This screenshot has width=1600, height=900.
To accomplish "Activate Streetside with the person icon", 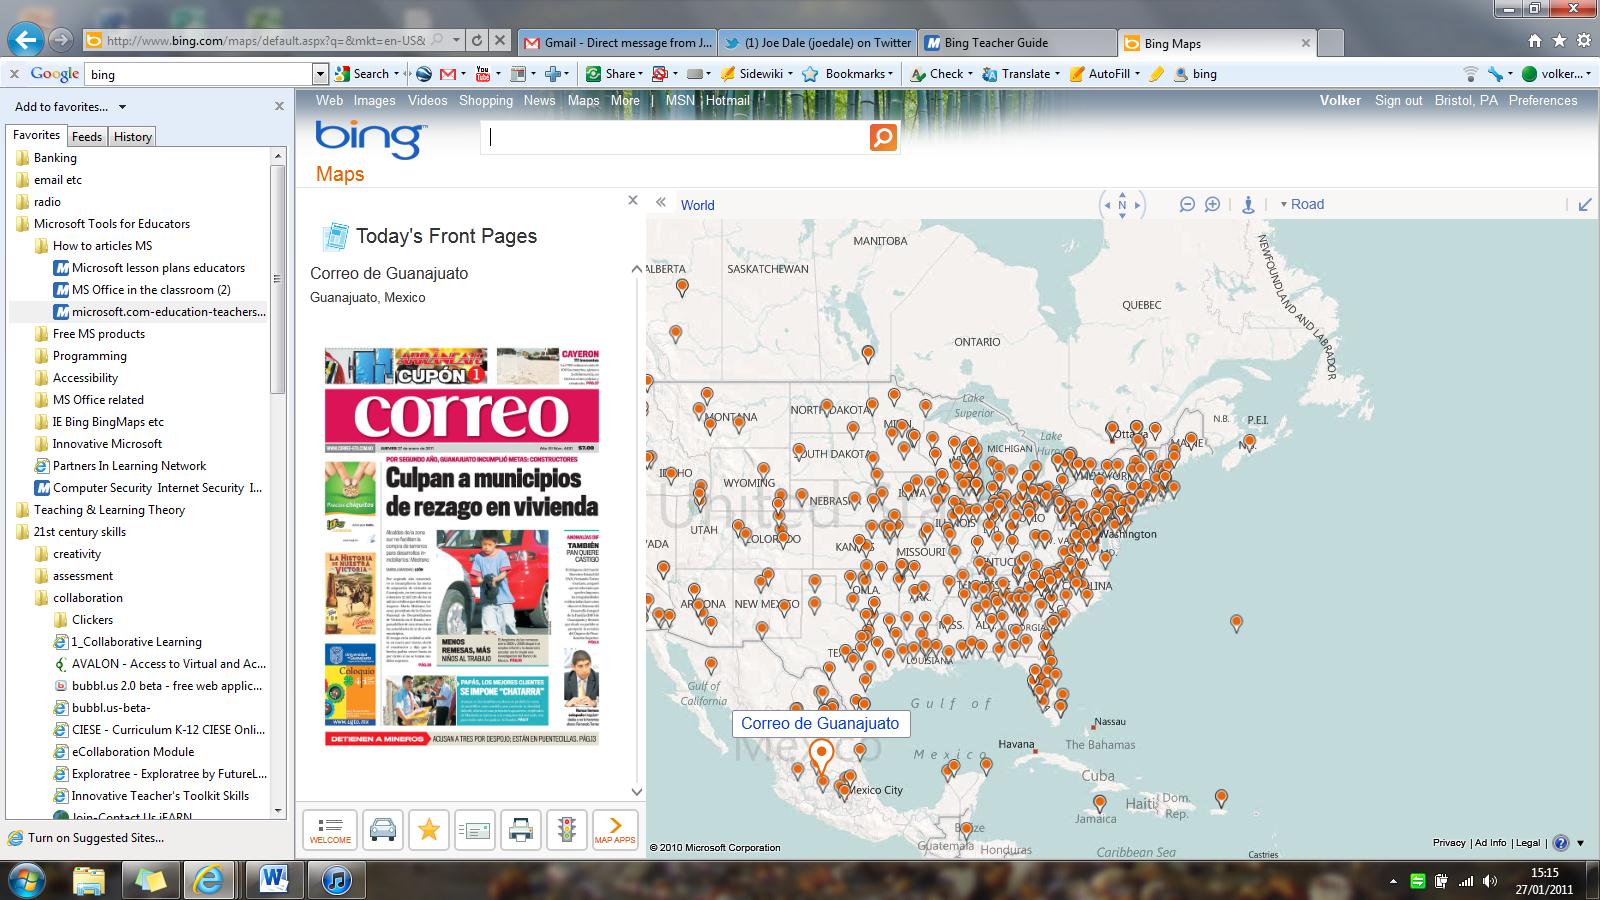I will click(1246, 203).
